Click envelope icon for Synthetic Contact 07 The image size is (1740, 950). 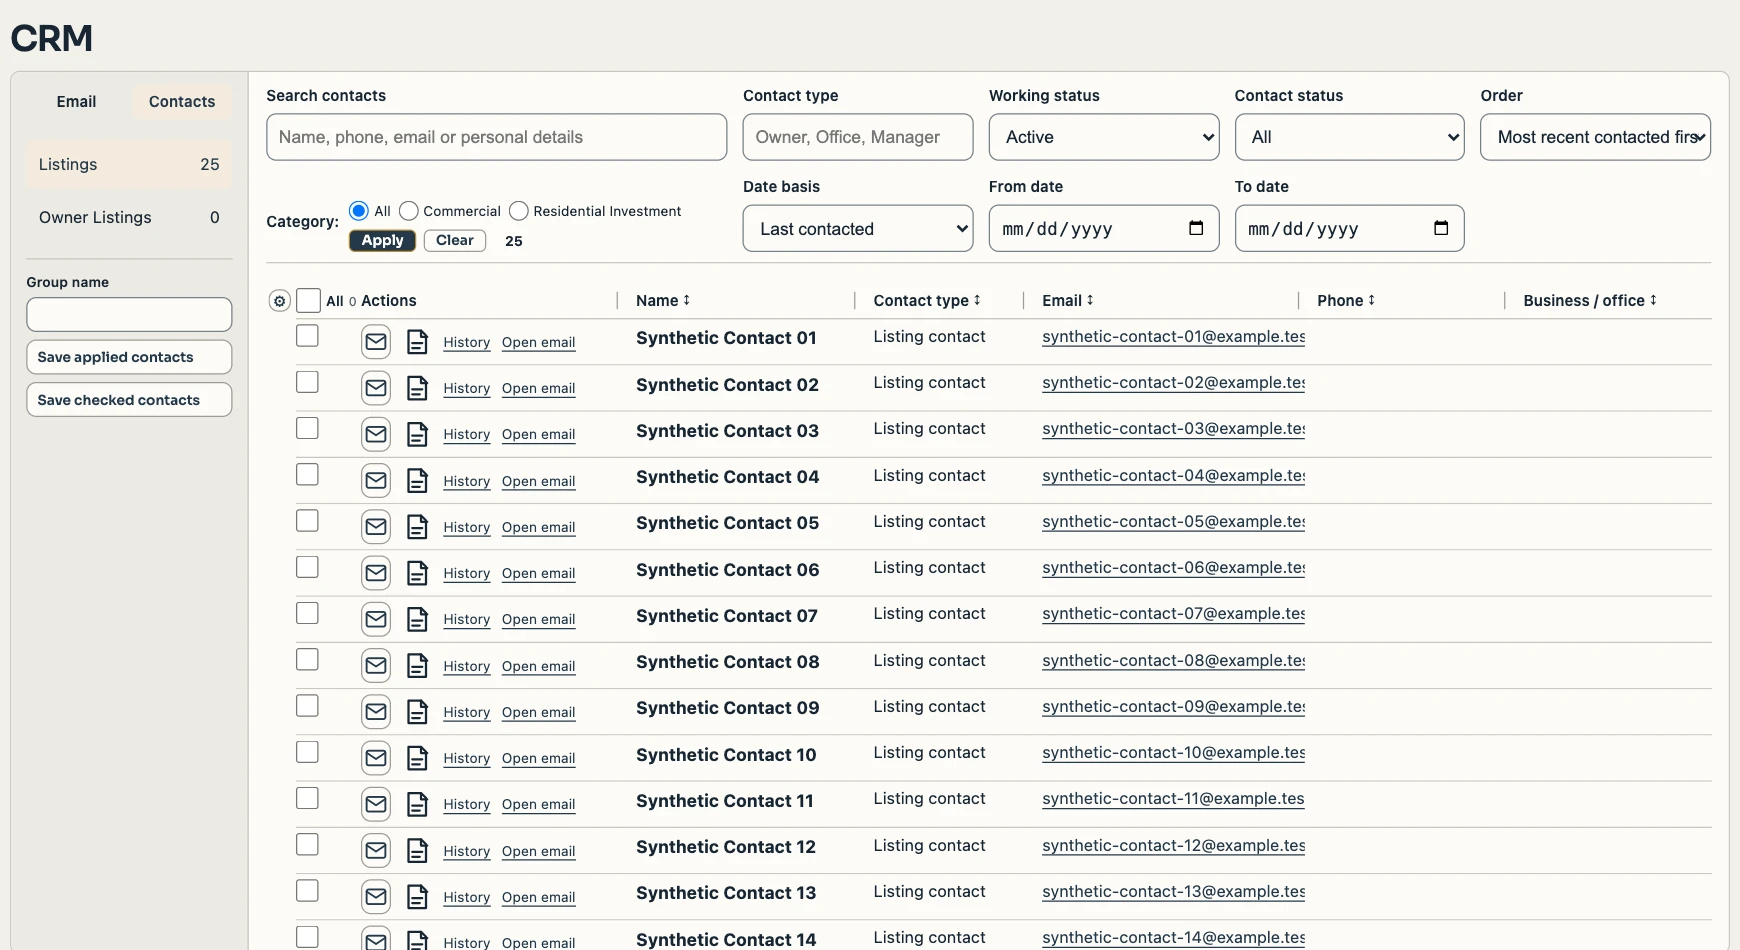tap(376, 619)
